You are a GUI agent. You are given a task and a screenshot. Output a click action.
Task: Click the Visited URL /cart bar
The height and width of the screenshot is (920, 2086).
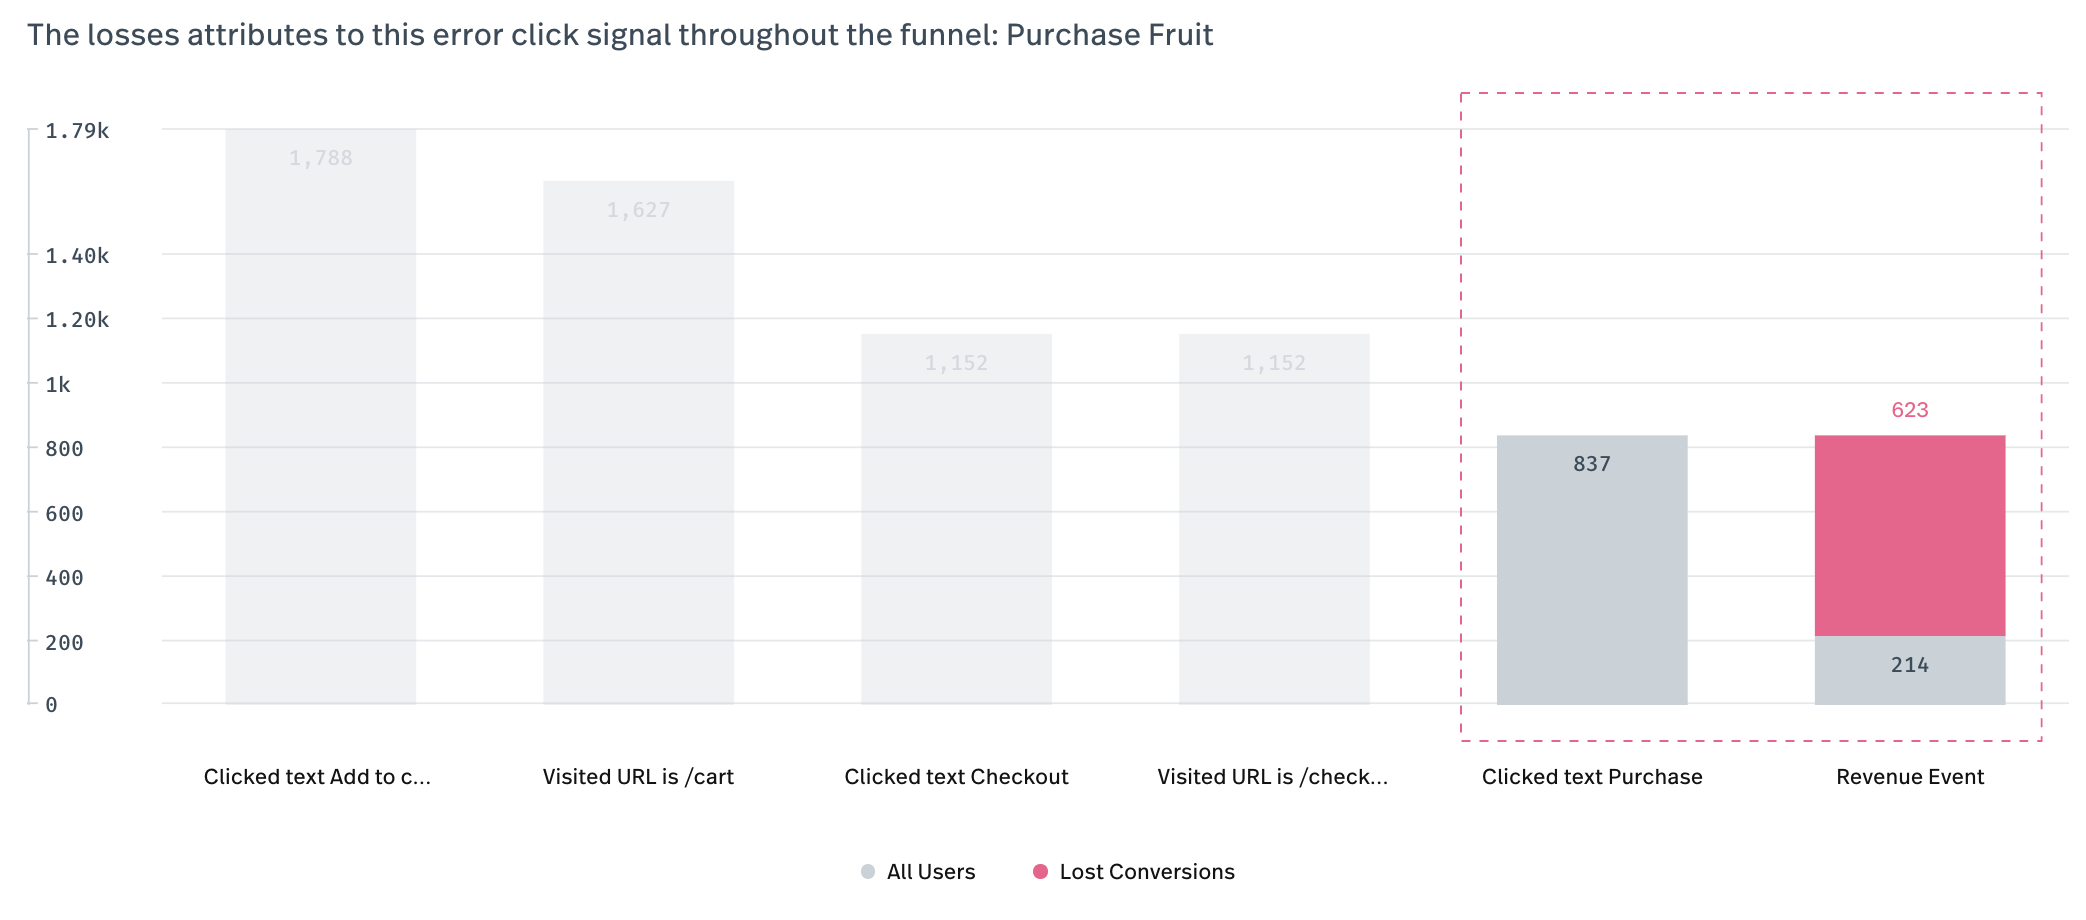tap(638, 450)
